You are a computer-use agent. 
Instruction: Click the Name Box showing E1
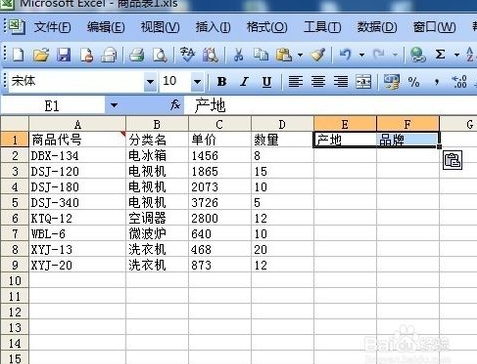53,106
